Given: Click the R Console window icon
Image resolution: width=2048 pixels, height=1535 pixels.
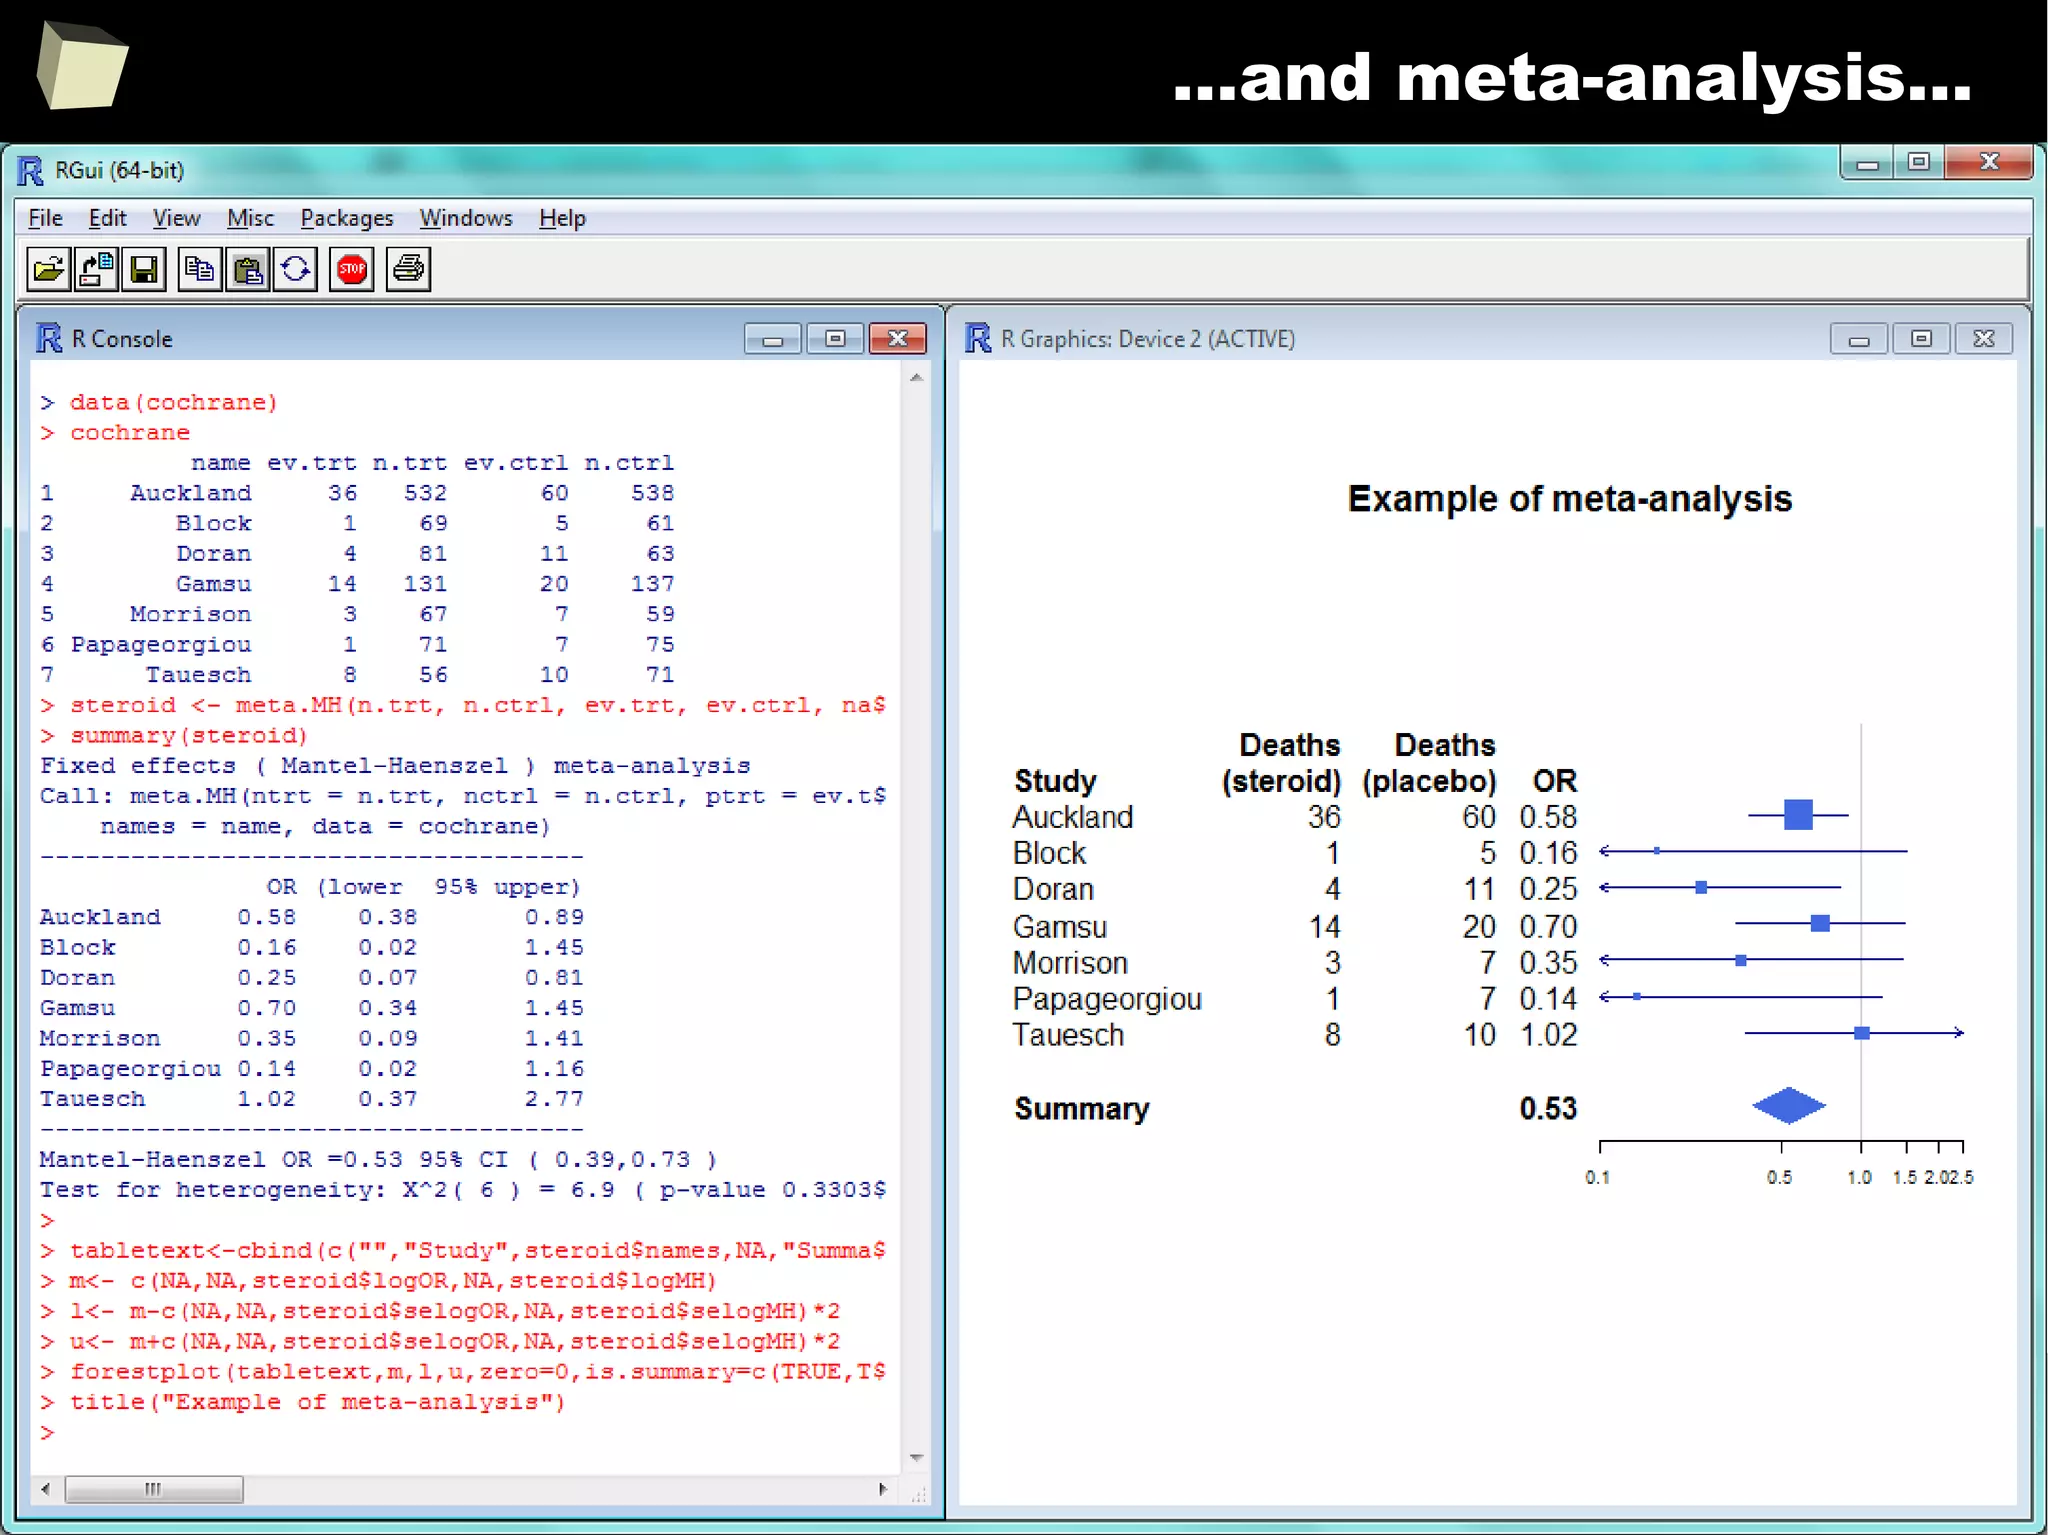Looking at the screenshot, I should [49, 338].
